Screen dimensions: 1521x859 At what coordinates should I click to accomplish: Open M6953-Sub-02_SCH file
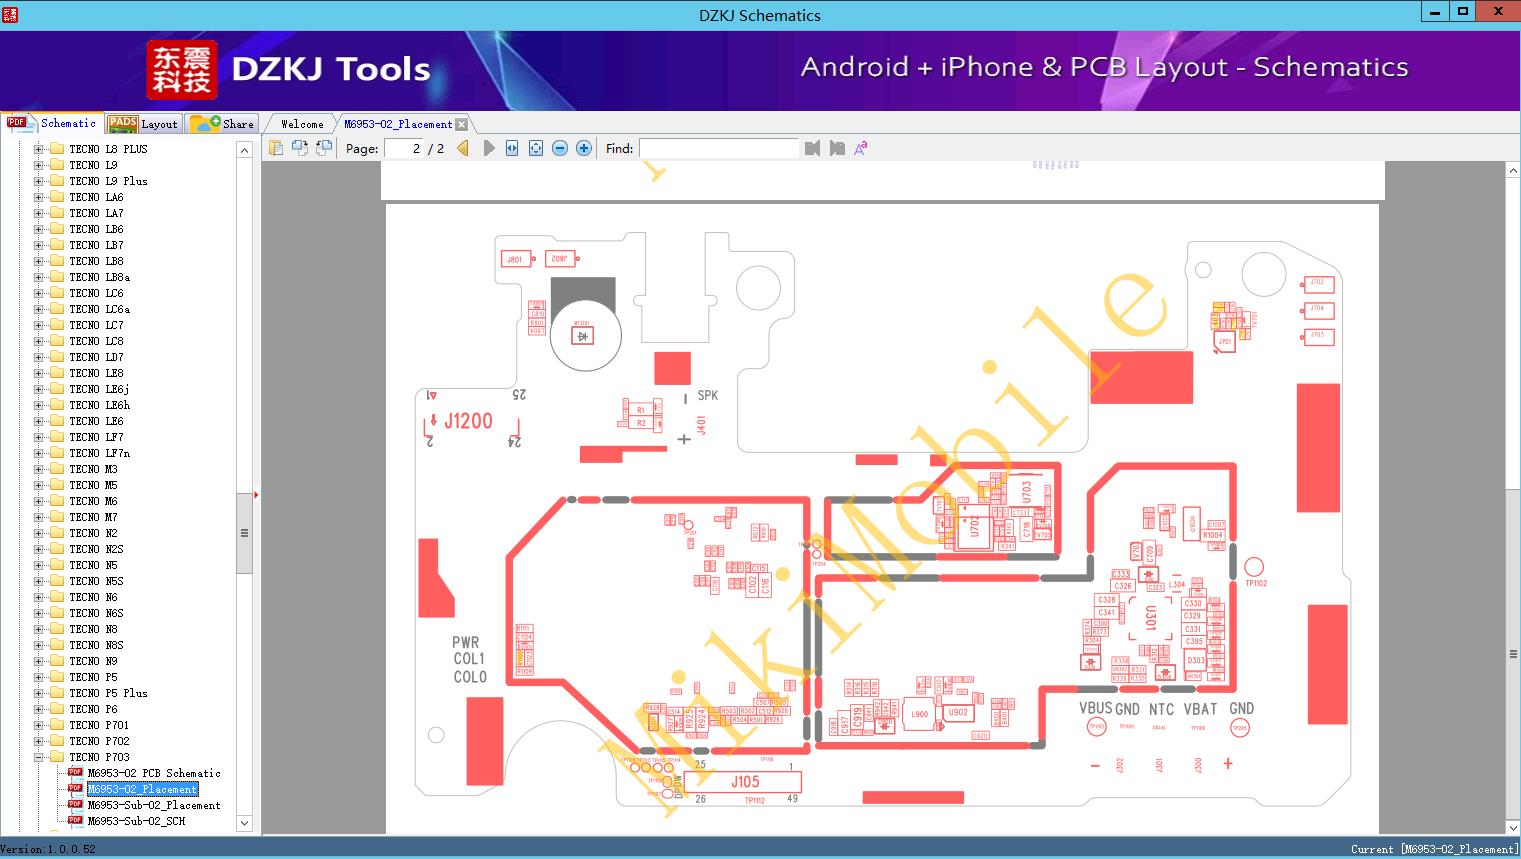[136, 821]
